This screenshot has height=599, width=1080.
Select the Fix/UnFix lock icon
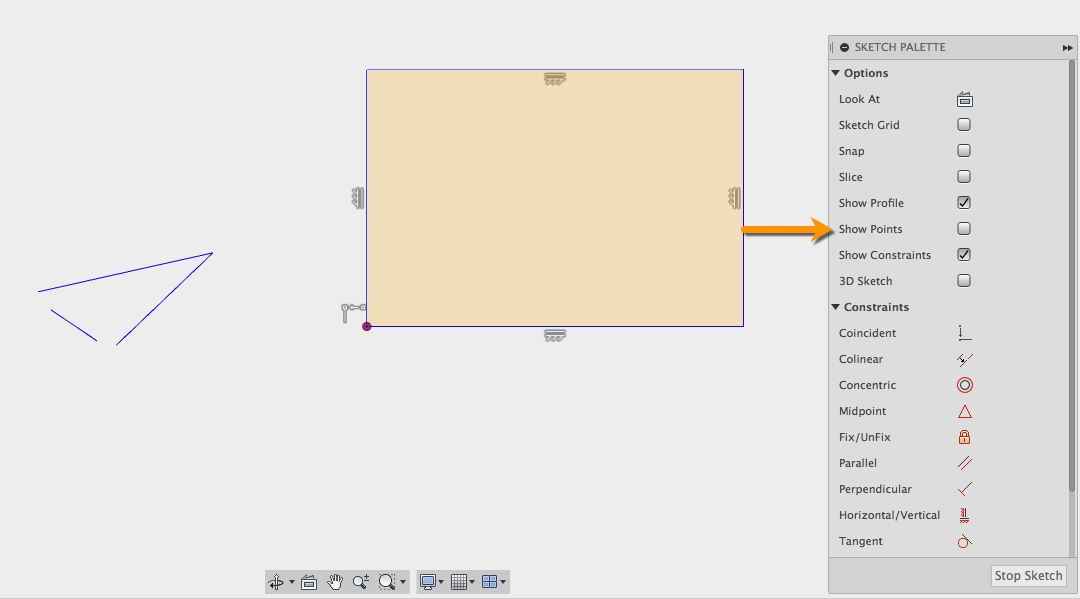click(x=964, y=437)
